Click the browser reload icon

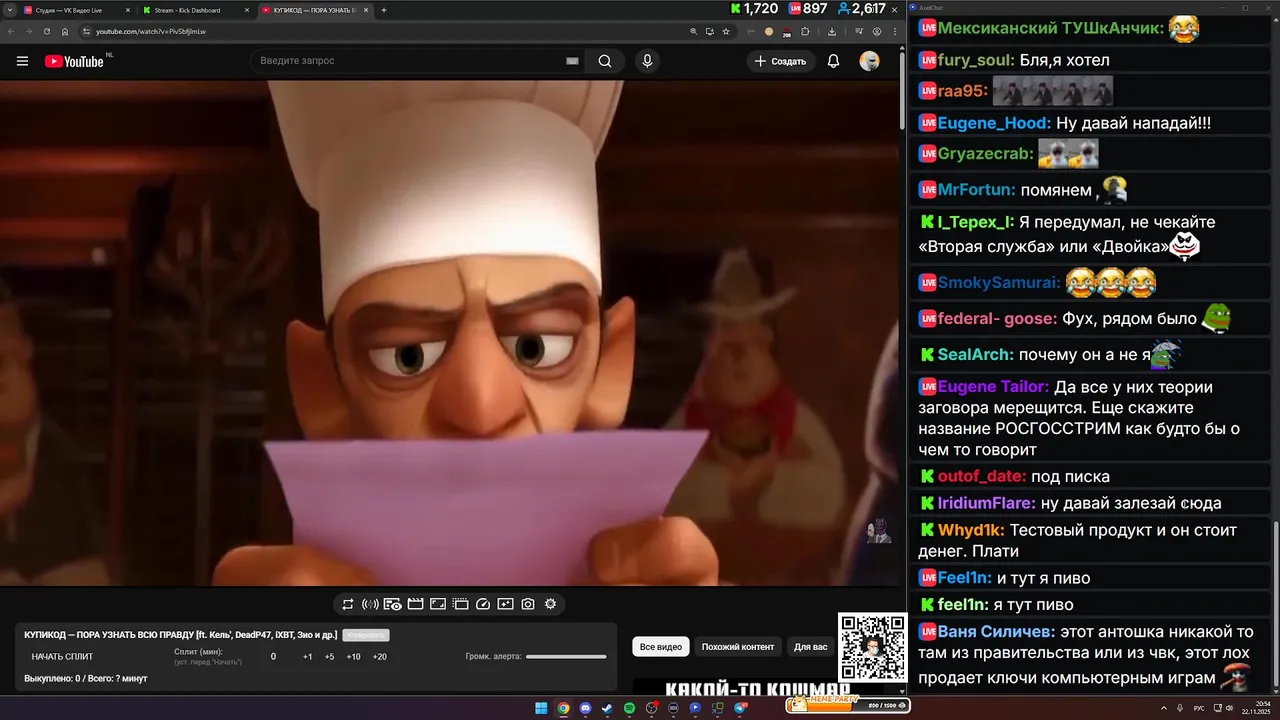(x=47, y=31)
